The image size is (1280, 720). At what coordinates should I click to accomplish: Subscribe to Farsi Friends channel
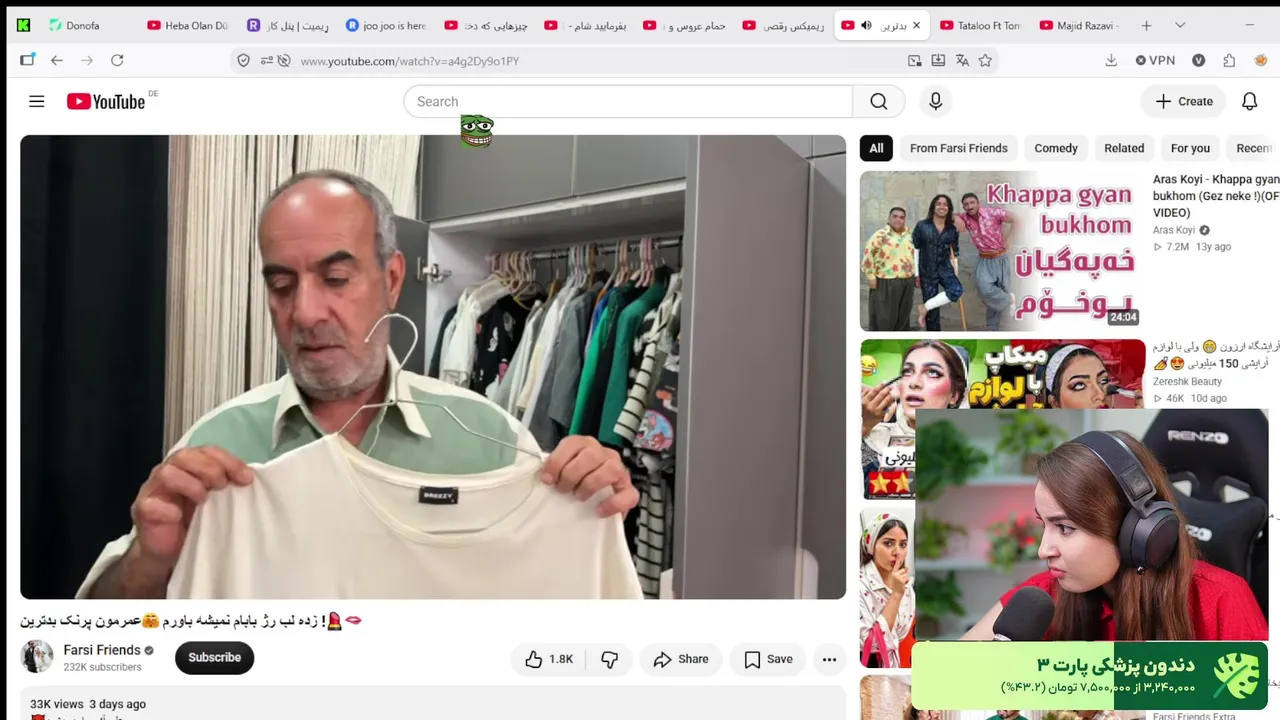point(214,657)
